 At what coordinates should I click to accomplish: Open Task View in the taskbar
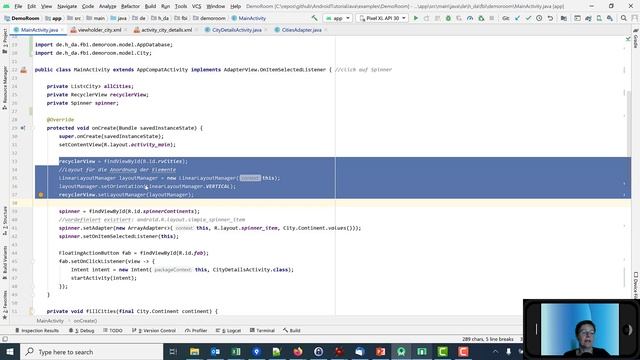click(173, 351)
